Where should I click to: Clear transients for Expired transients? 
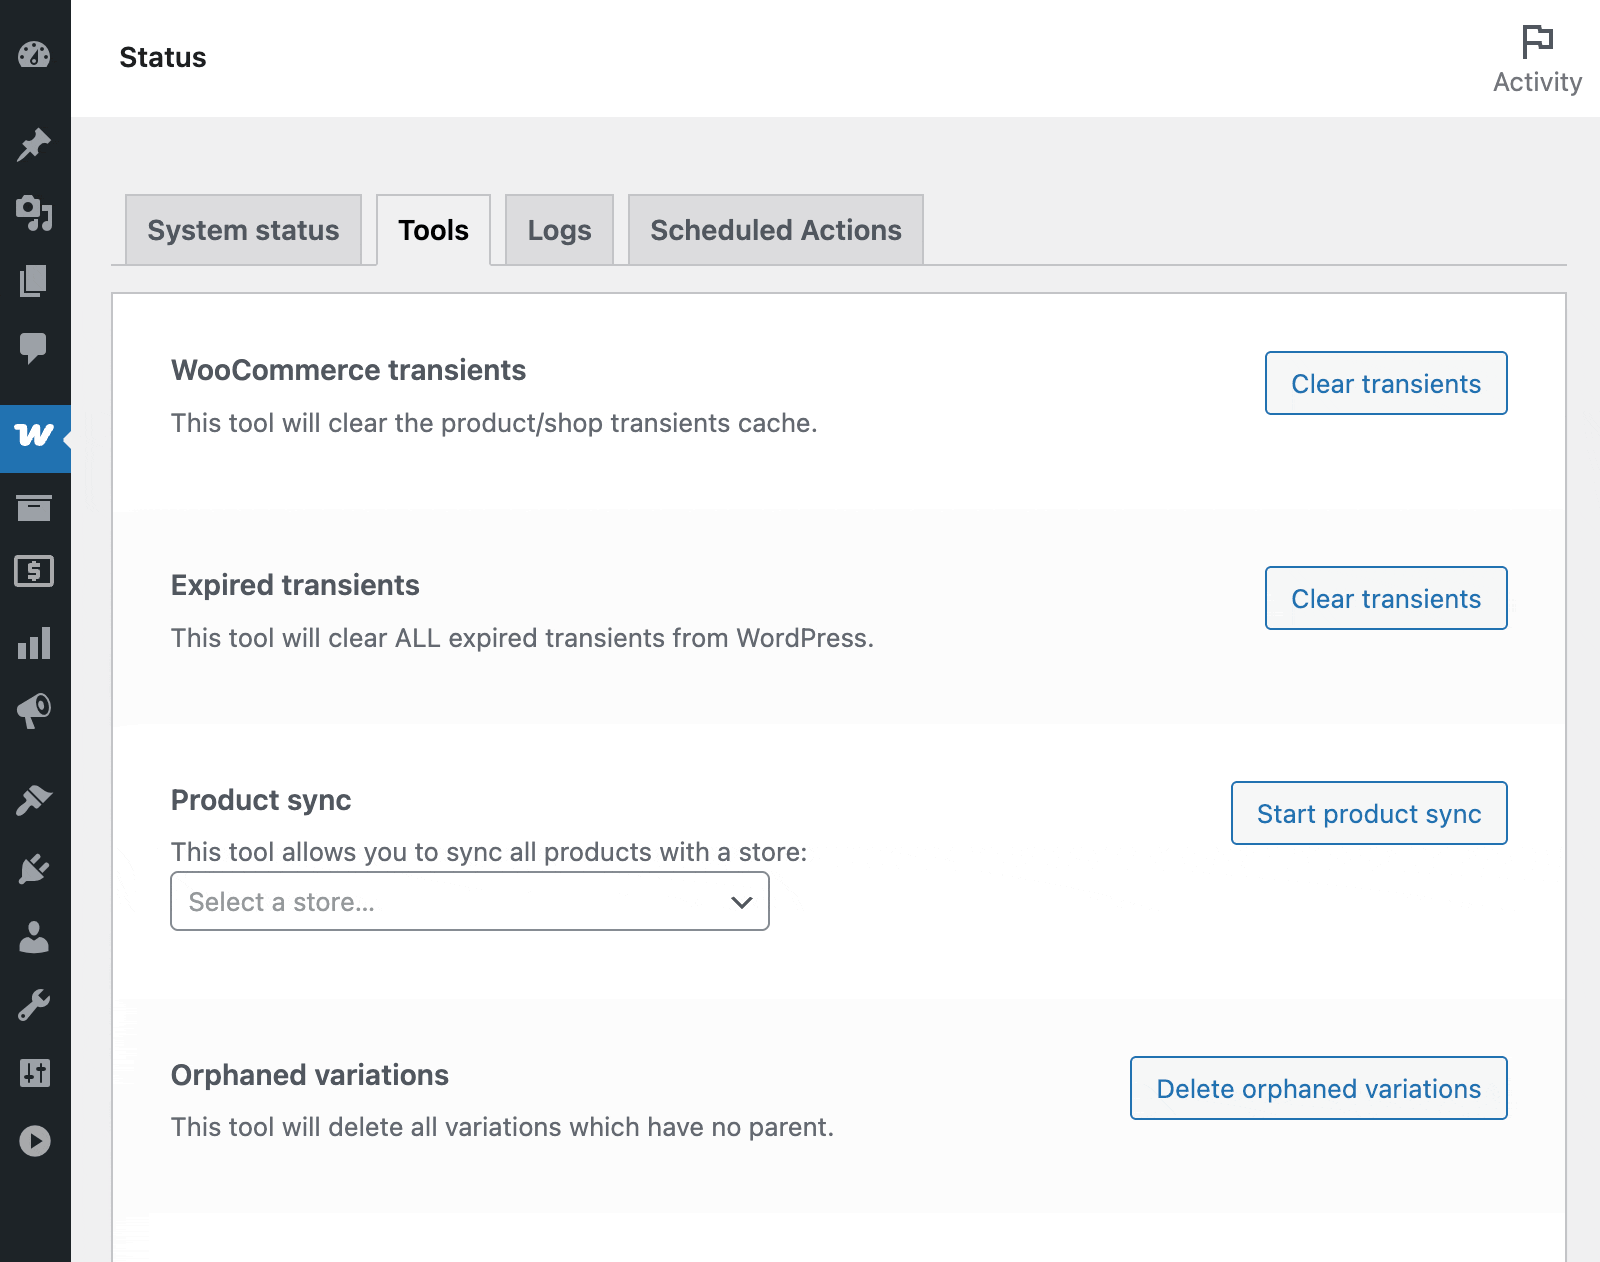[1386, 598]
